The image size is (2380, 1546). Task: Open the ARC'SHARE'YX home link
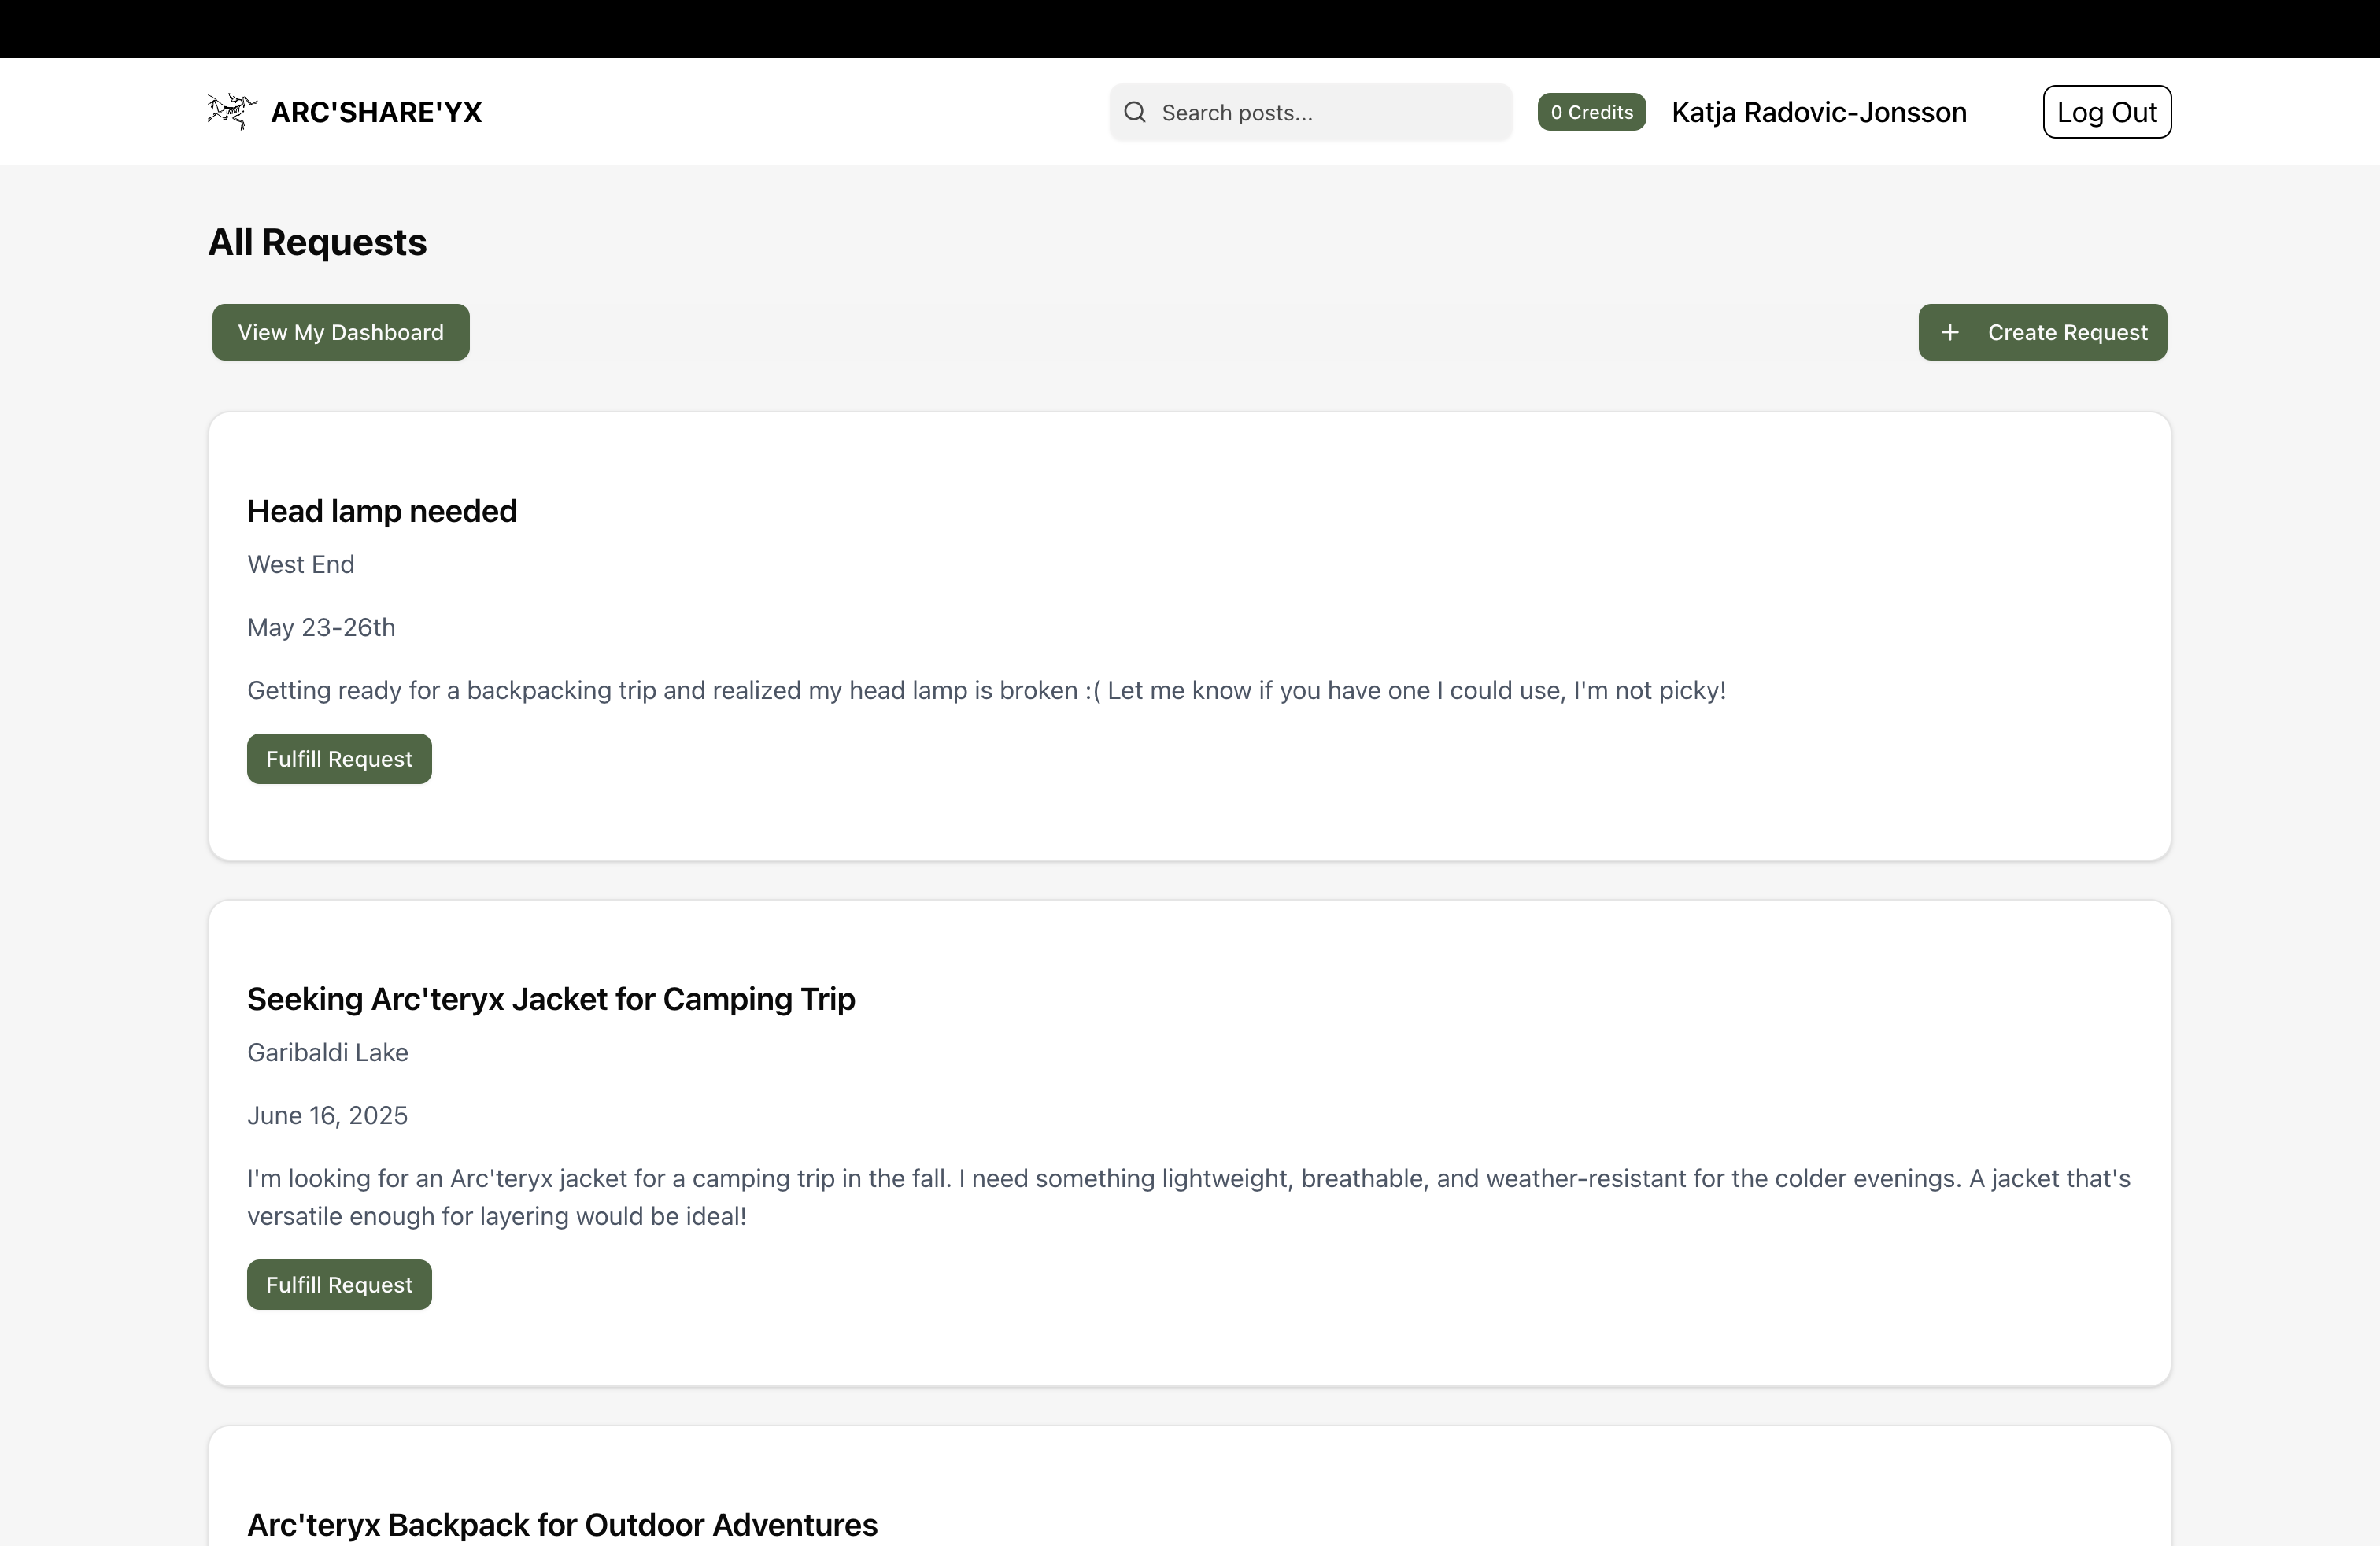(x=376, y=112)
